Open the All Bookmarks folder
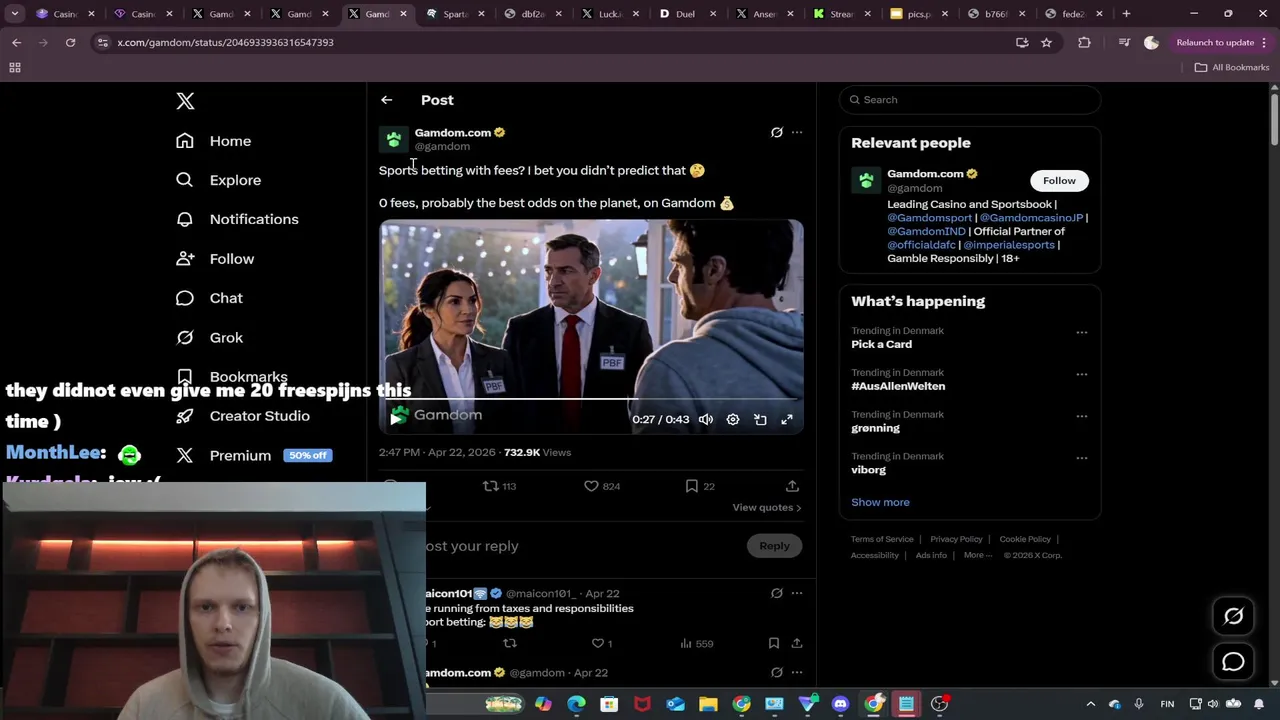Viewport: 1280px width, 720px height. click(x=1232, y=68)
